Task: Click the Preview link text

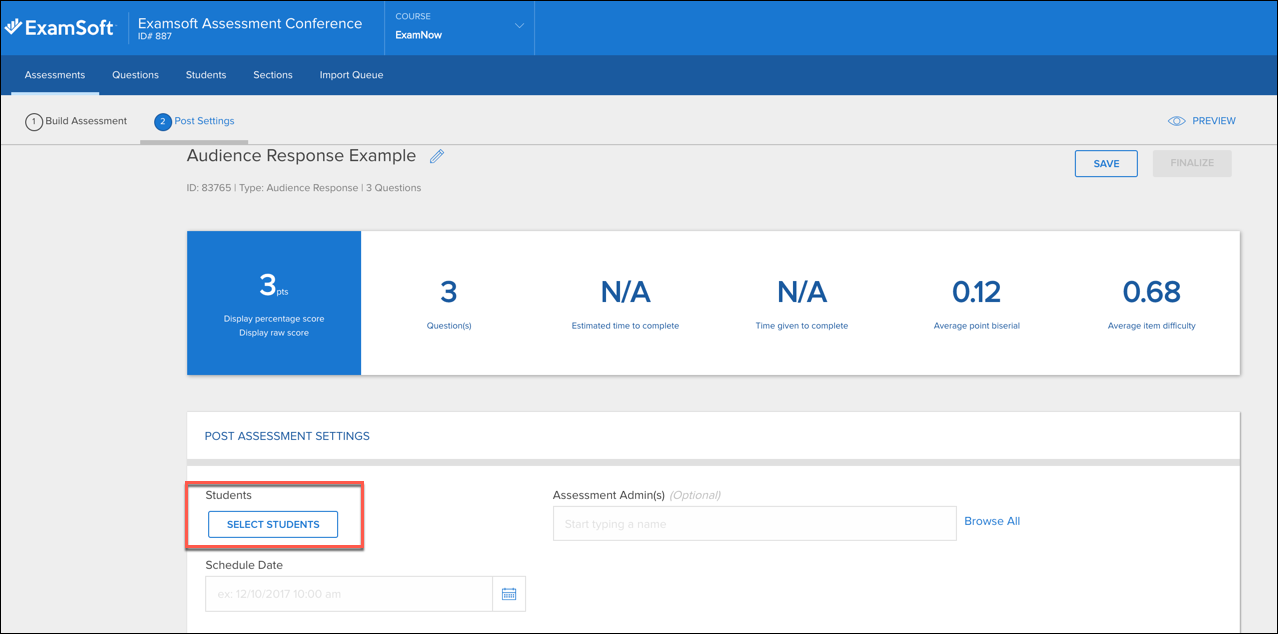Action: click(1214, 121)
